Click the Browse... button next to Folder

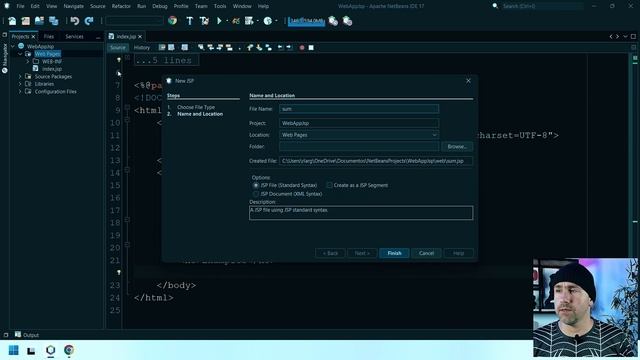[457, 147]
